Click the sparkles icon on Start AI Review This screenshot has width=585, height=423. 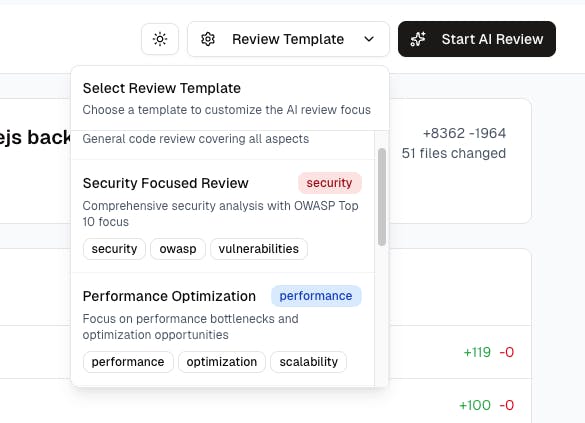click(418, 39)
